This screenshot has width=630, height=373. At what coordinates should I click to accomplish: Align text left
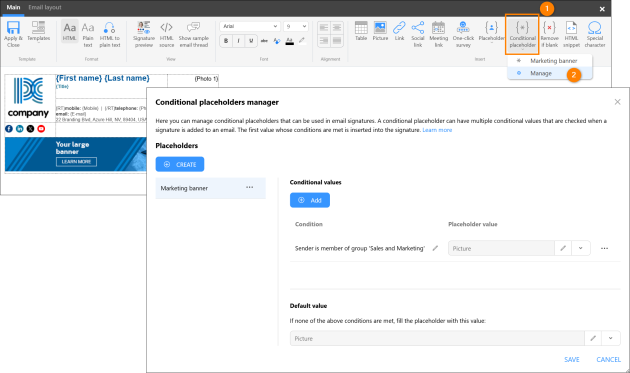(x=324, y=28)
